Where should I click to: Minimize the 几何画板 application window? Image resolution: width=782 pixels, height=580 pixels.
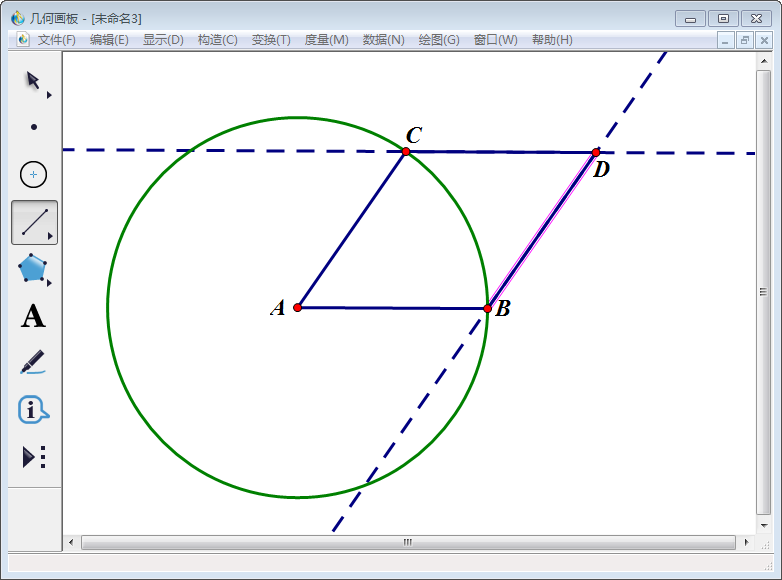click(690, 19)
